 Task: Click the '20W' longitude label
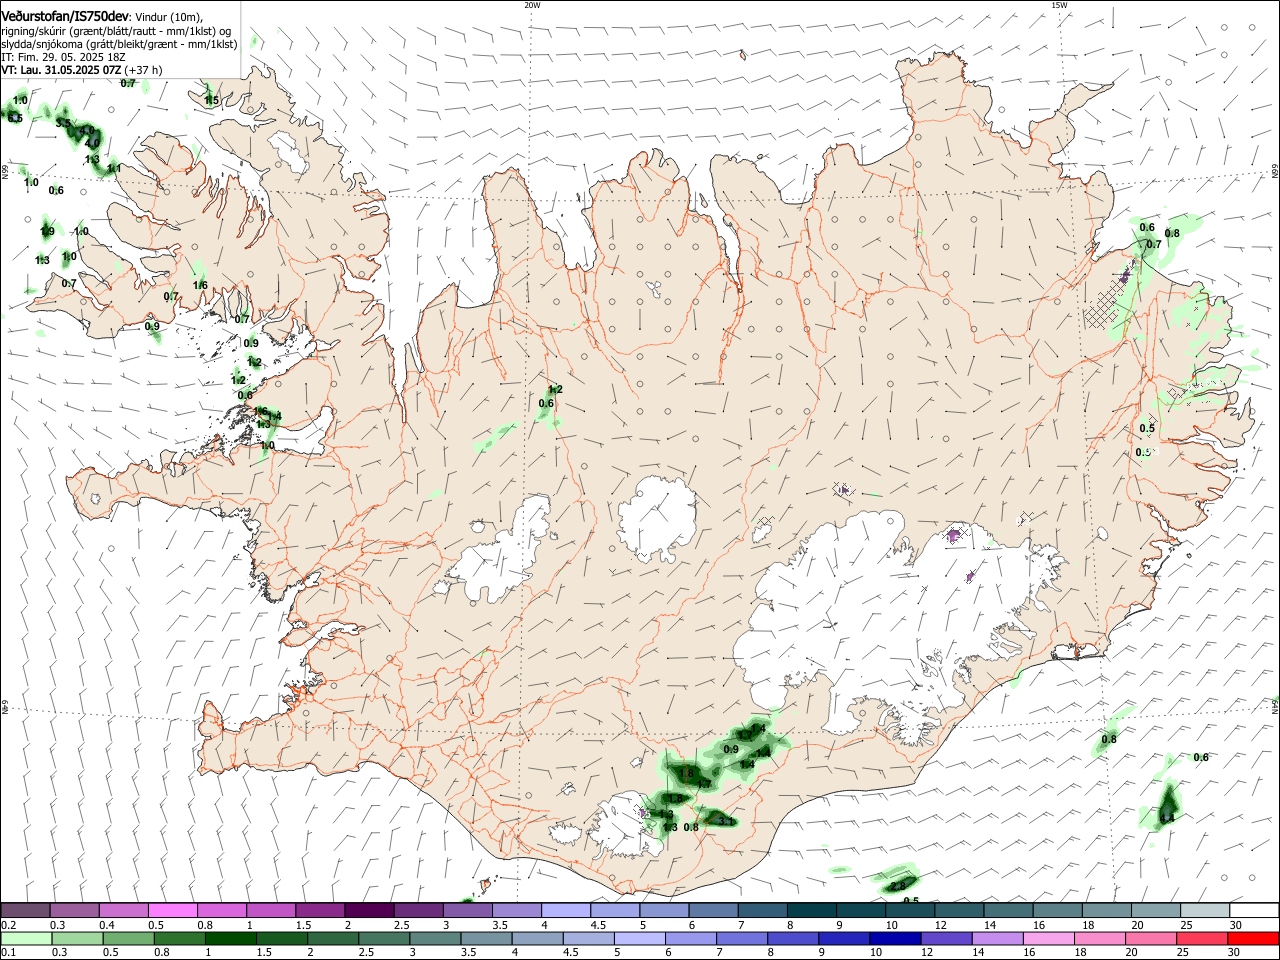532,5
